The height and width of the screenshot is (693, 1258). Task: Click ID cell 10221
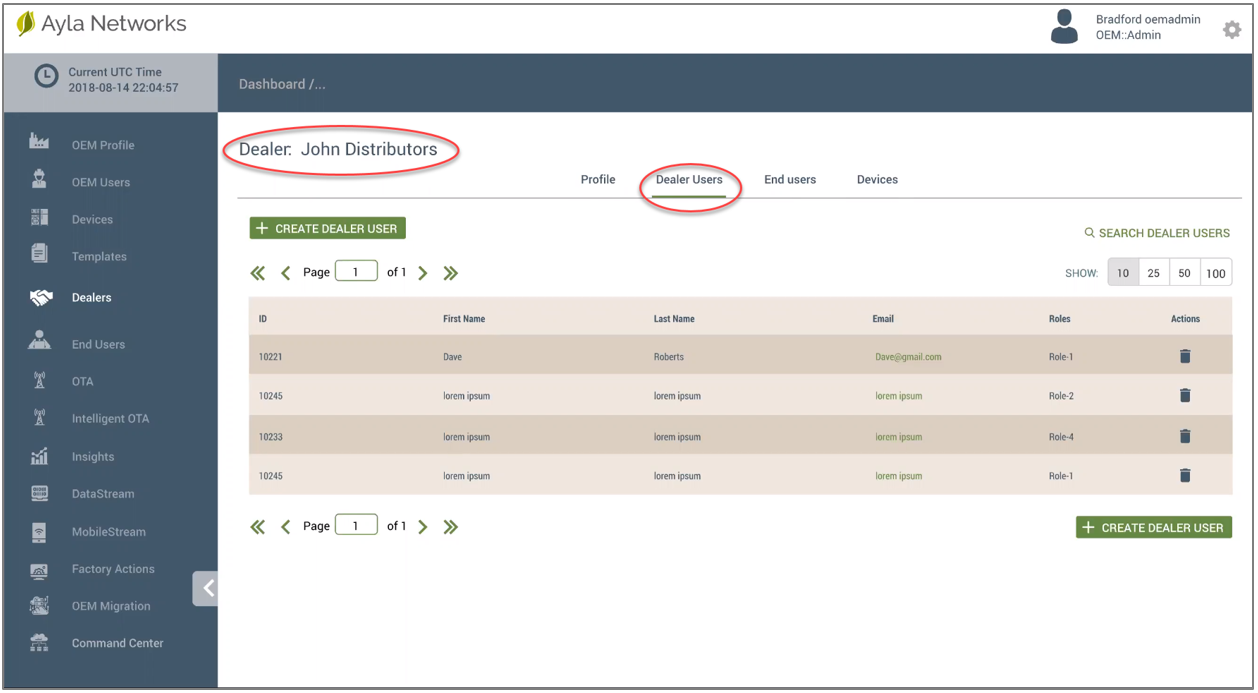pos(271,357)
